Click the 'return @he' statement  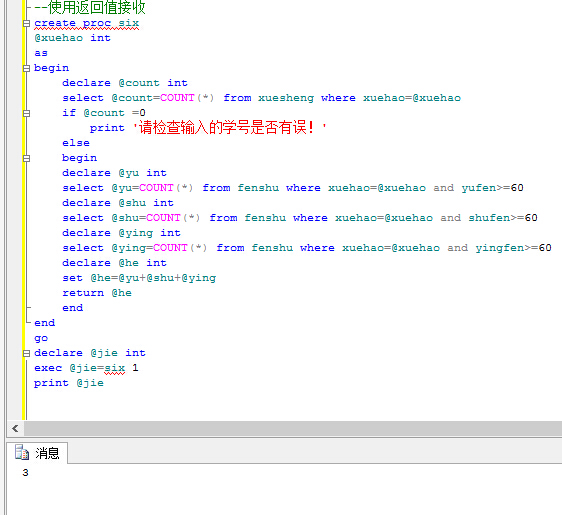[97, 293]
